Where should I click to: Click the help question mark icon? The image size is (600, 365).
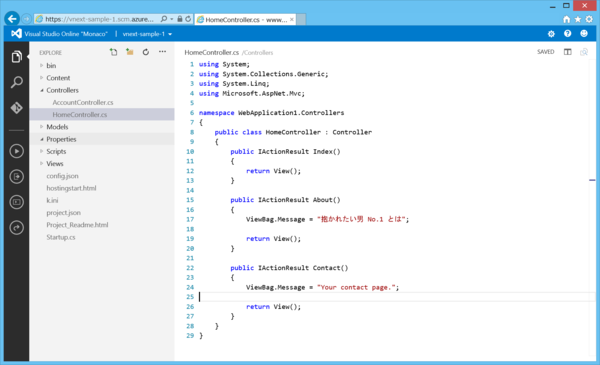[567, 34]
